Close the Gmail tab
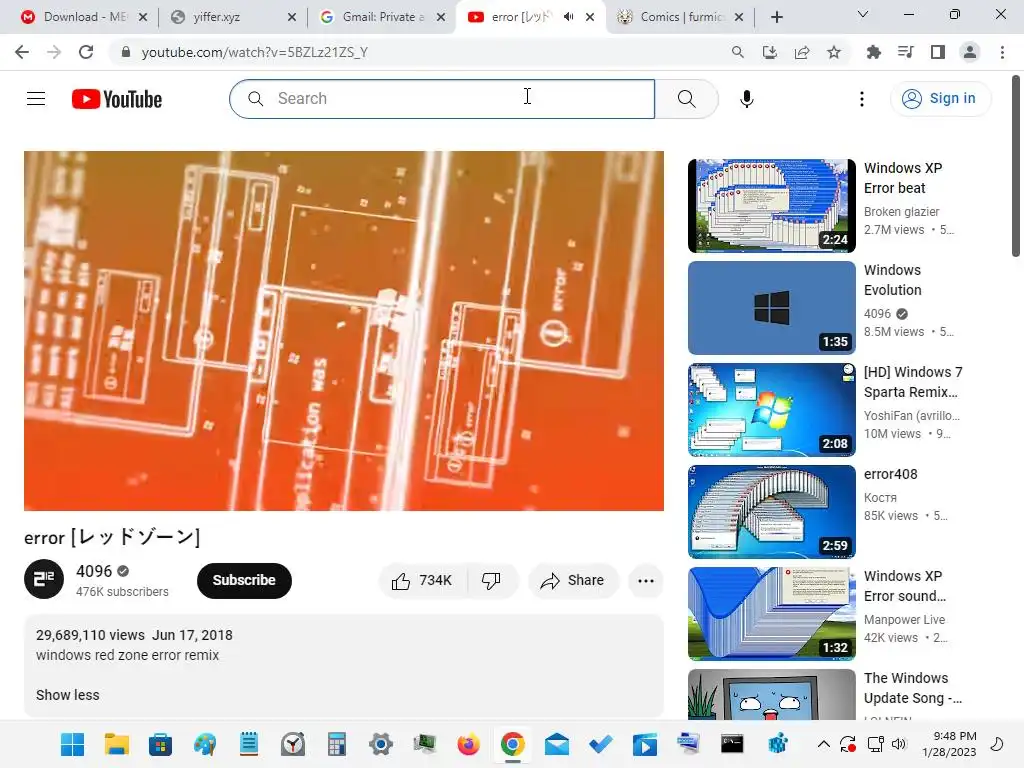 (x=441, y=17)
